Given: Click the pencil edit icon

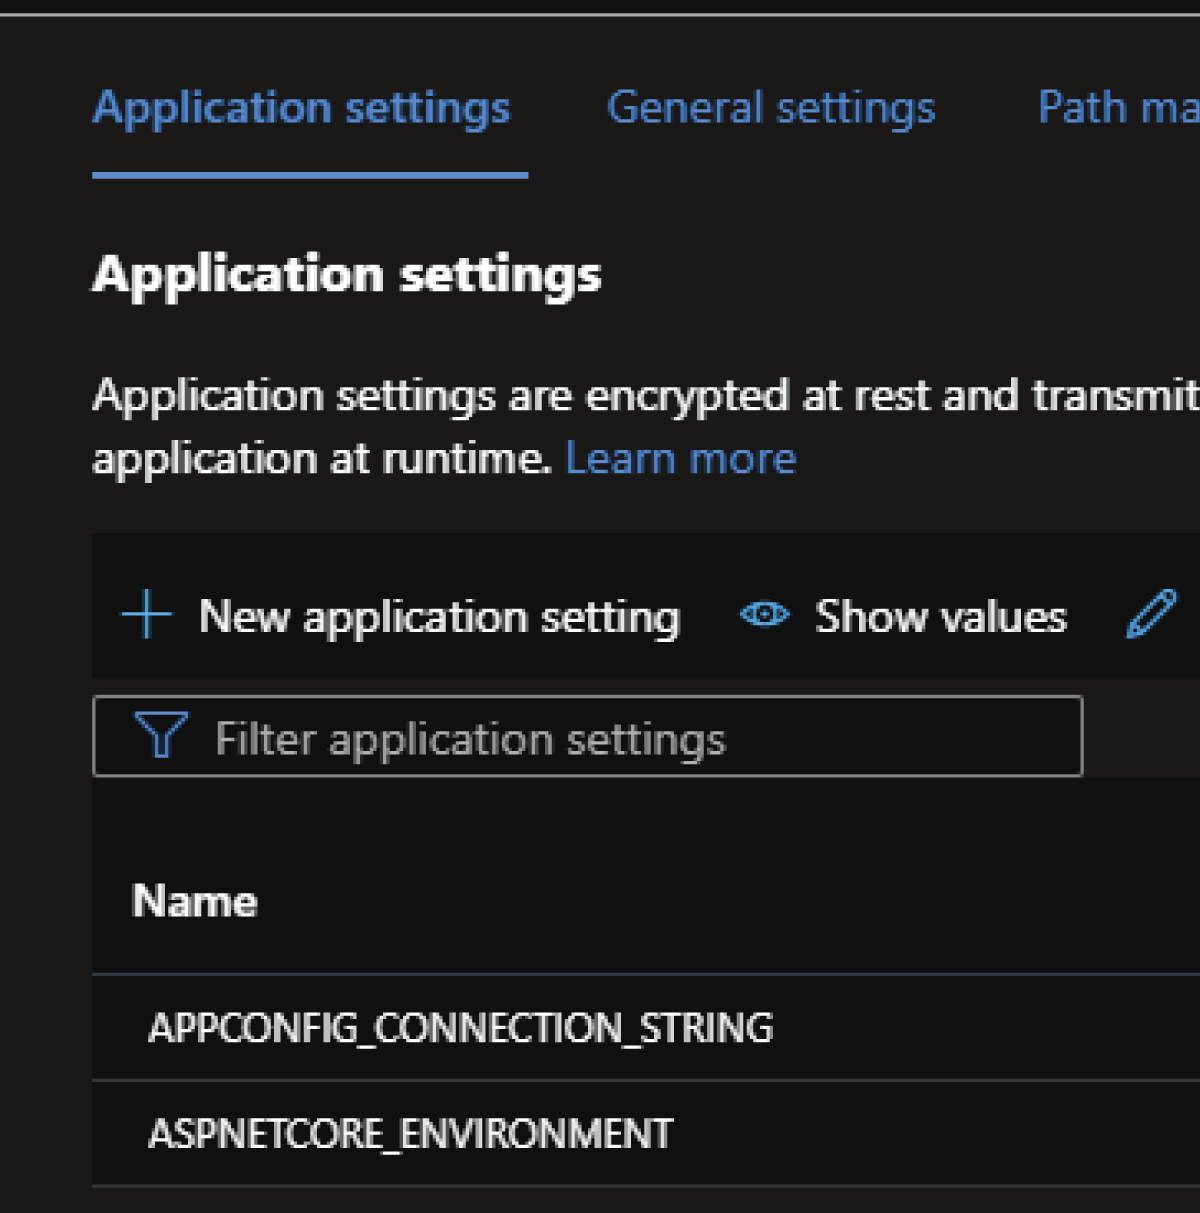Looking at the screenshot, I should coord(1151,614).
